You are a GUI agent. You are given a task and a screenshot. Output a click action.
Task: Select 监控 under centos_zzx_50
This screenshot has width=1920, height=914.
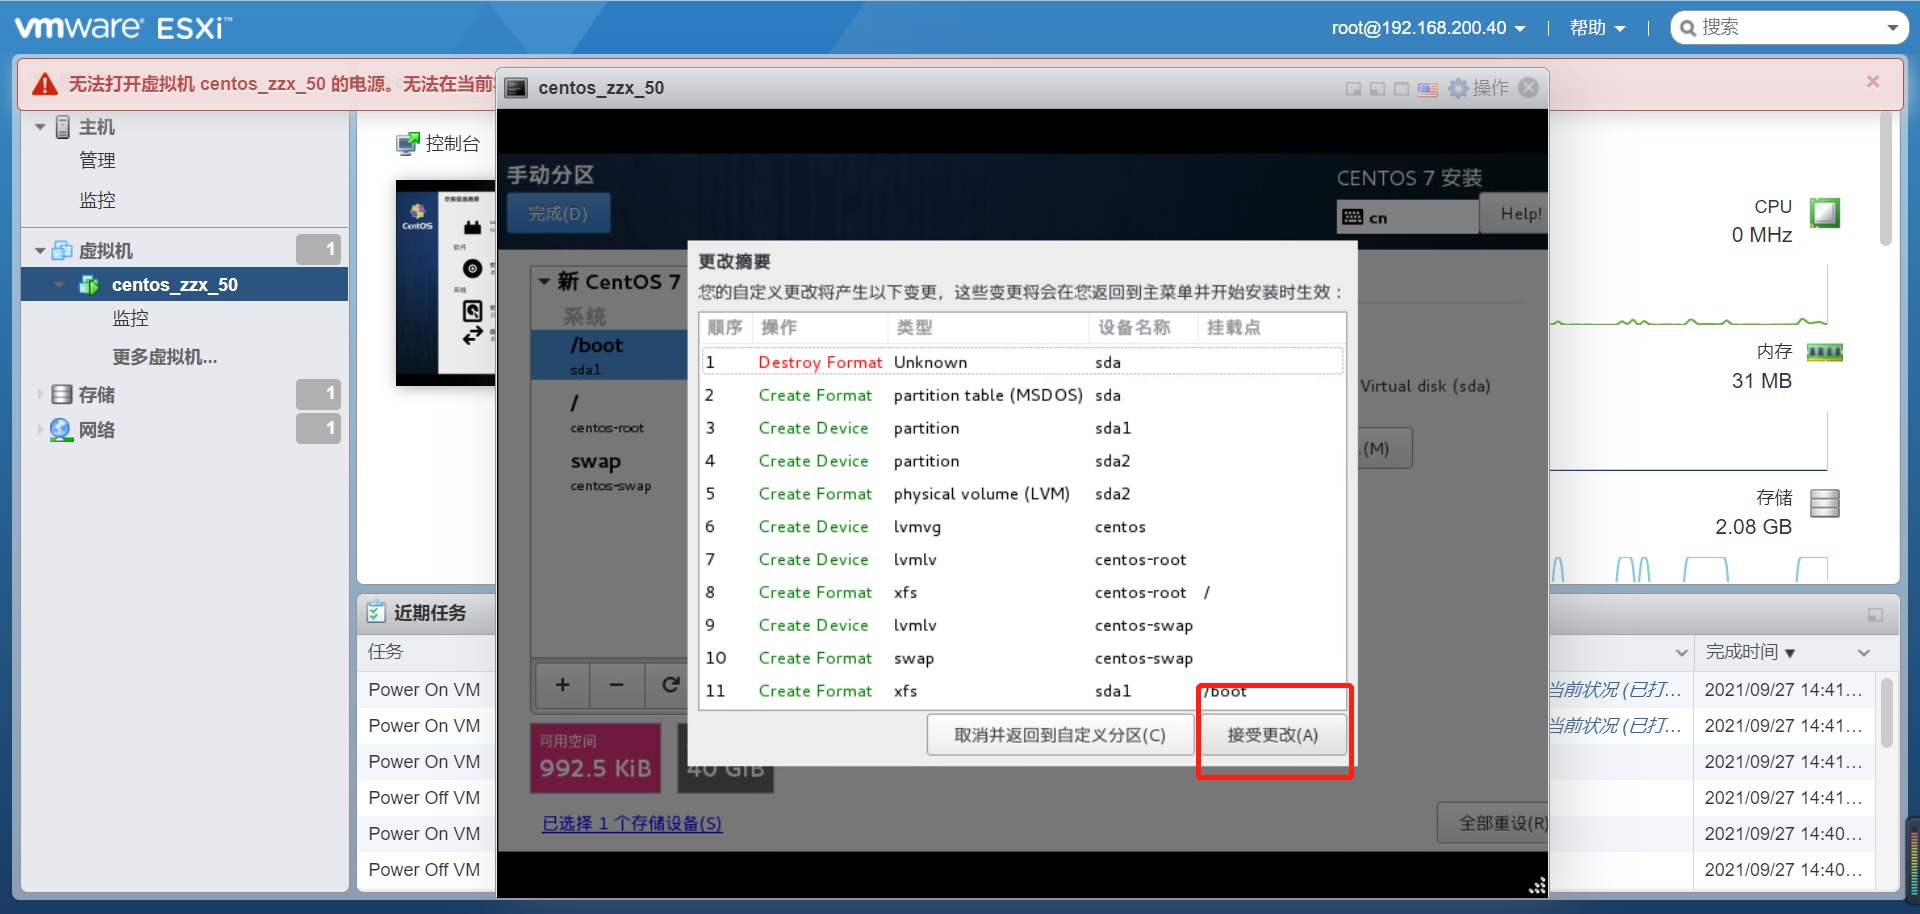[130, 319]
